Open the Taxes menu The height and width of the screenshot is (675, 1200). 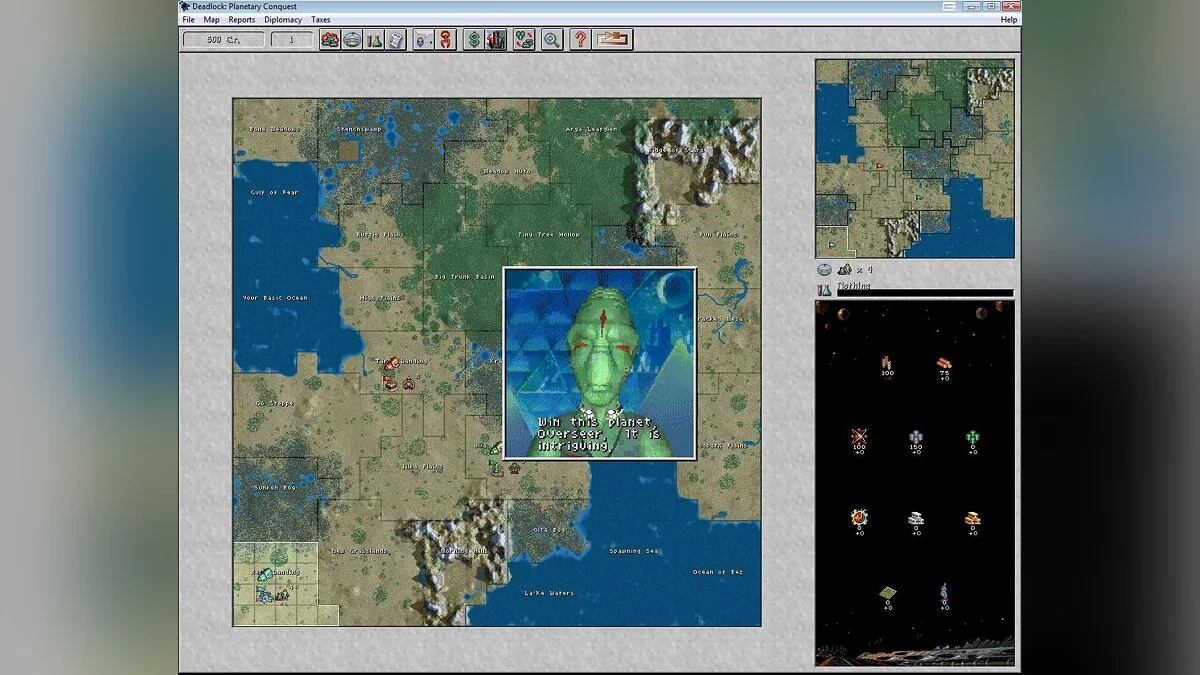tap(321, 19)
